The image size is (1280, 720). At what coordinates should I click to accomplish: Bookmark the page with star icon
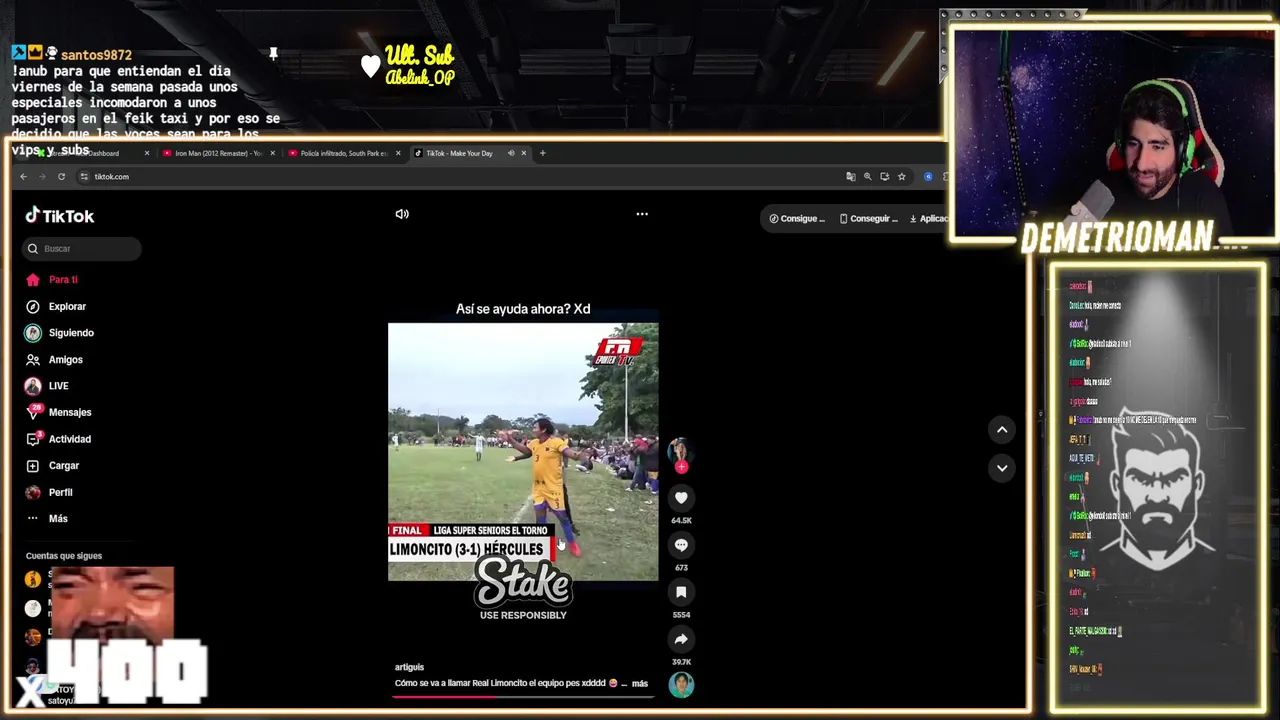coord(901,177)
